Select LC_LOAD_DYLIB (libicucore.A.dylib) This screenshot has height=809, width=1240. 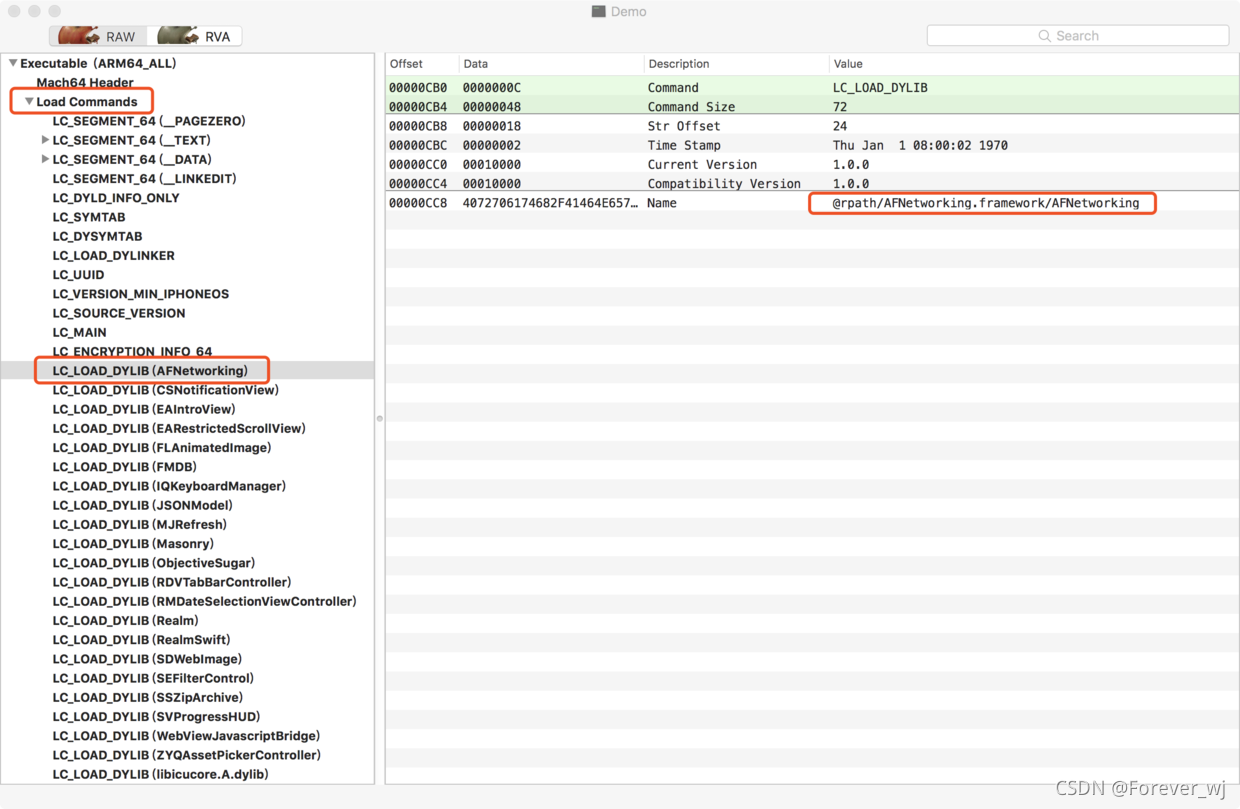click(x=160, y=774)
